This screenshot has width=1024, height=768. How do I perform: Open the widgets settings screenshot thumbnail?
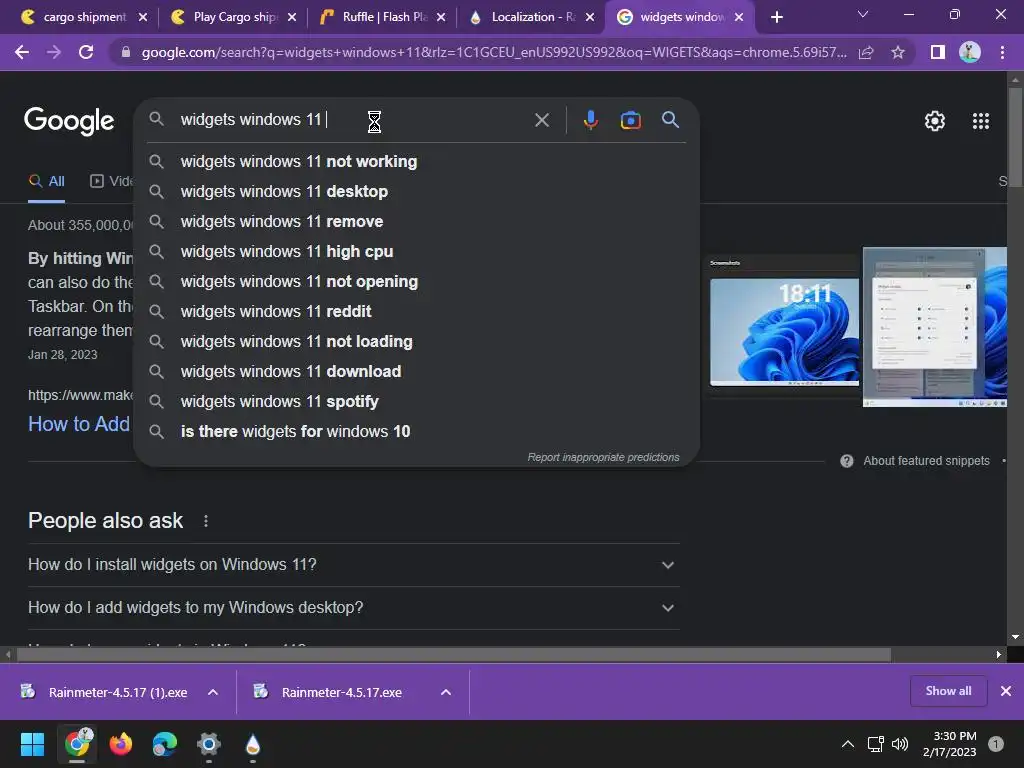click(935, 327)
